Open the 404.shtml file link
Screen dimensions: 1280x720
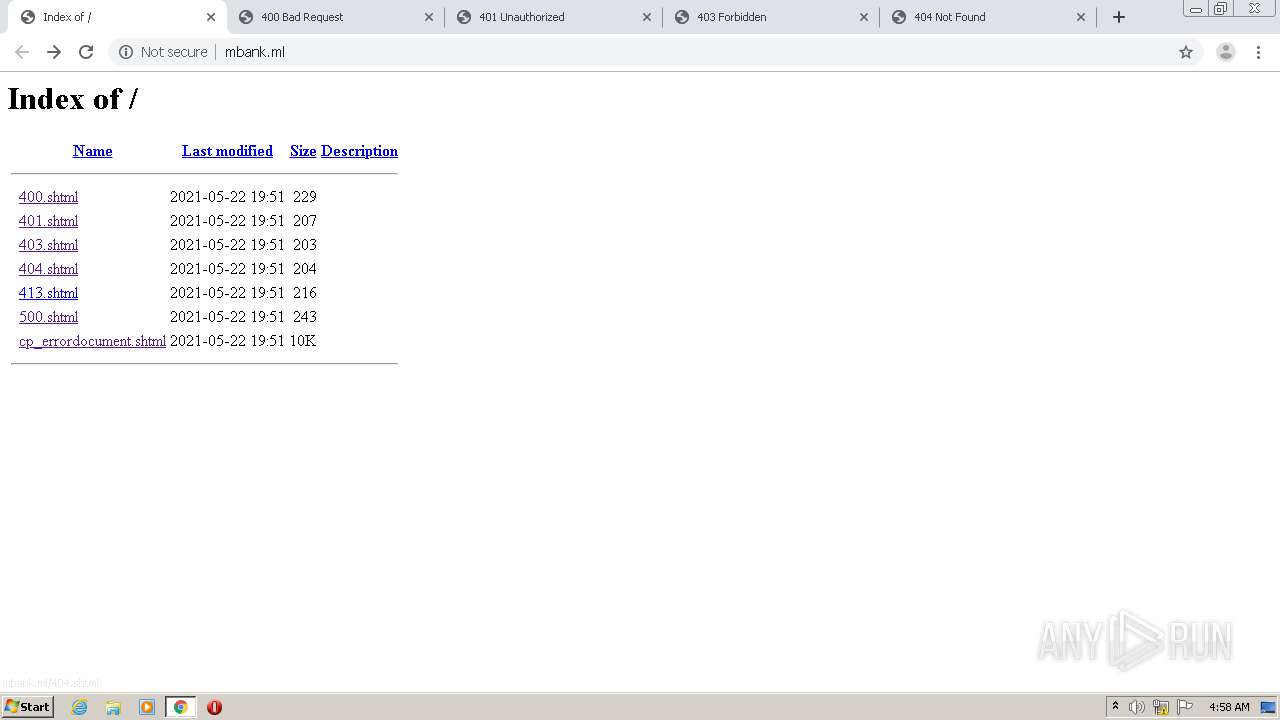coord(48,269)
